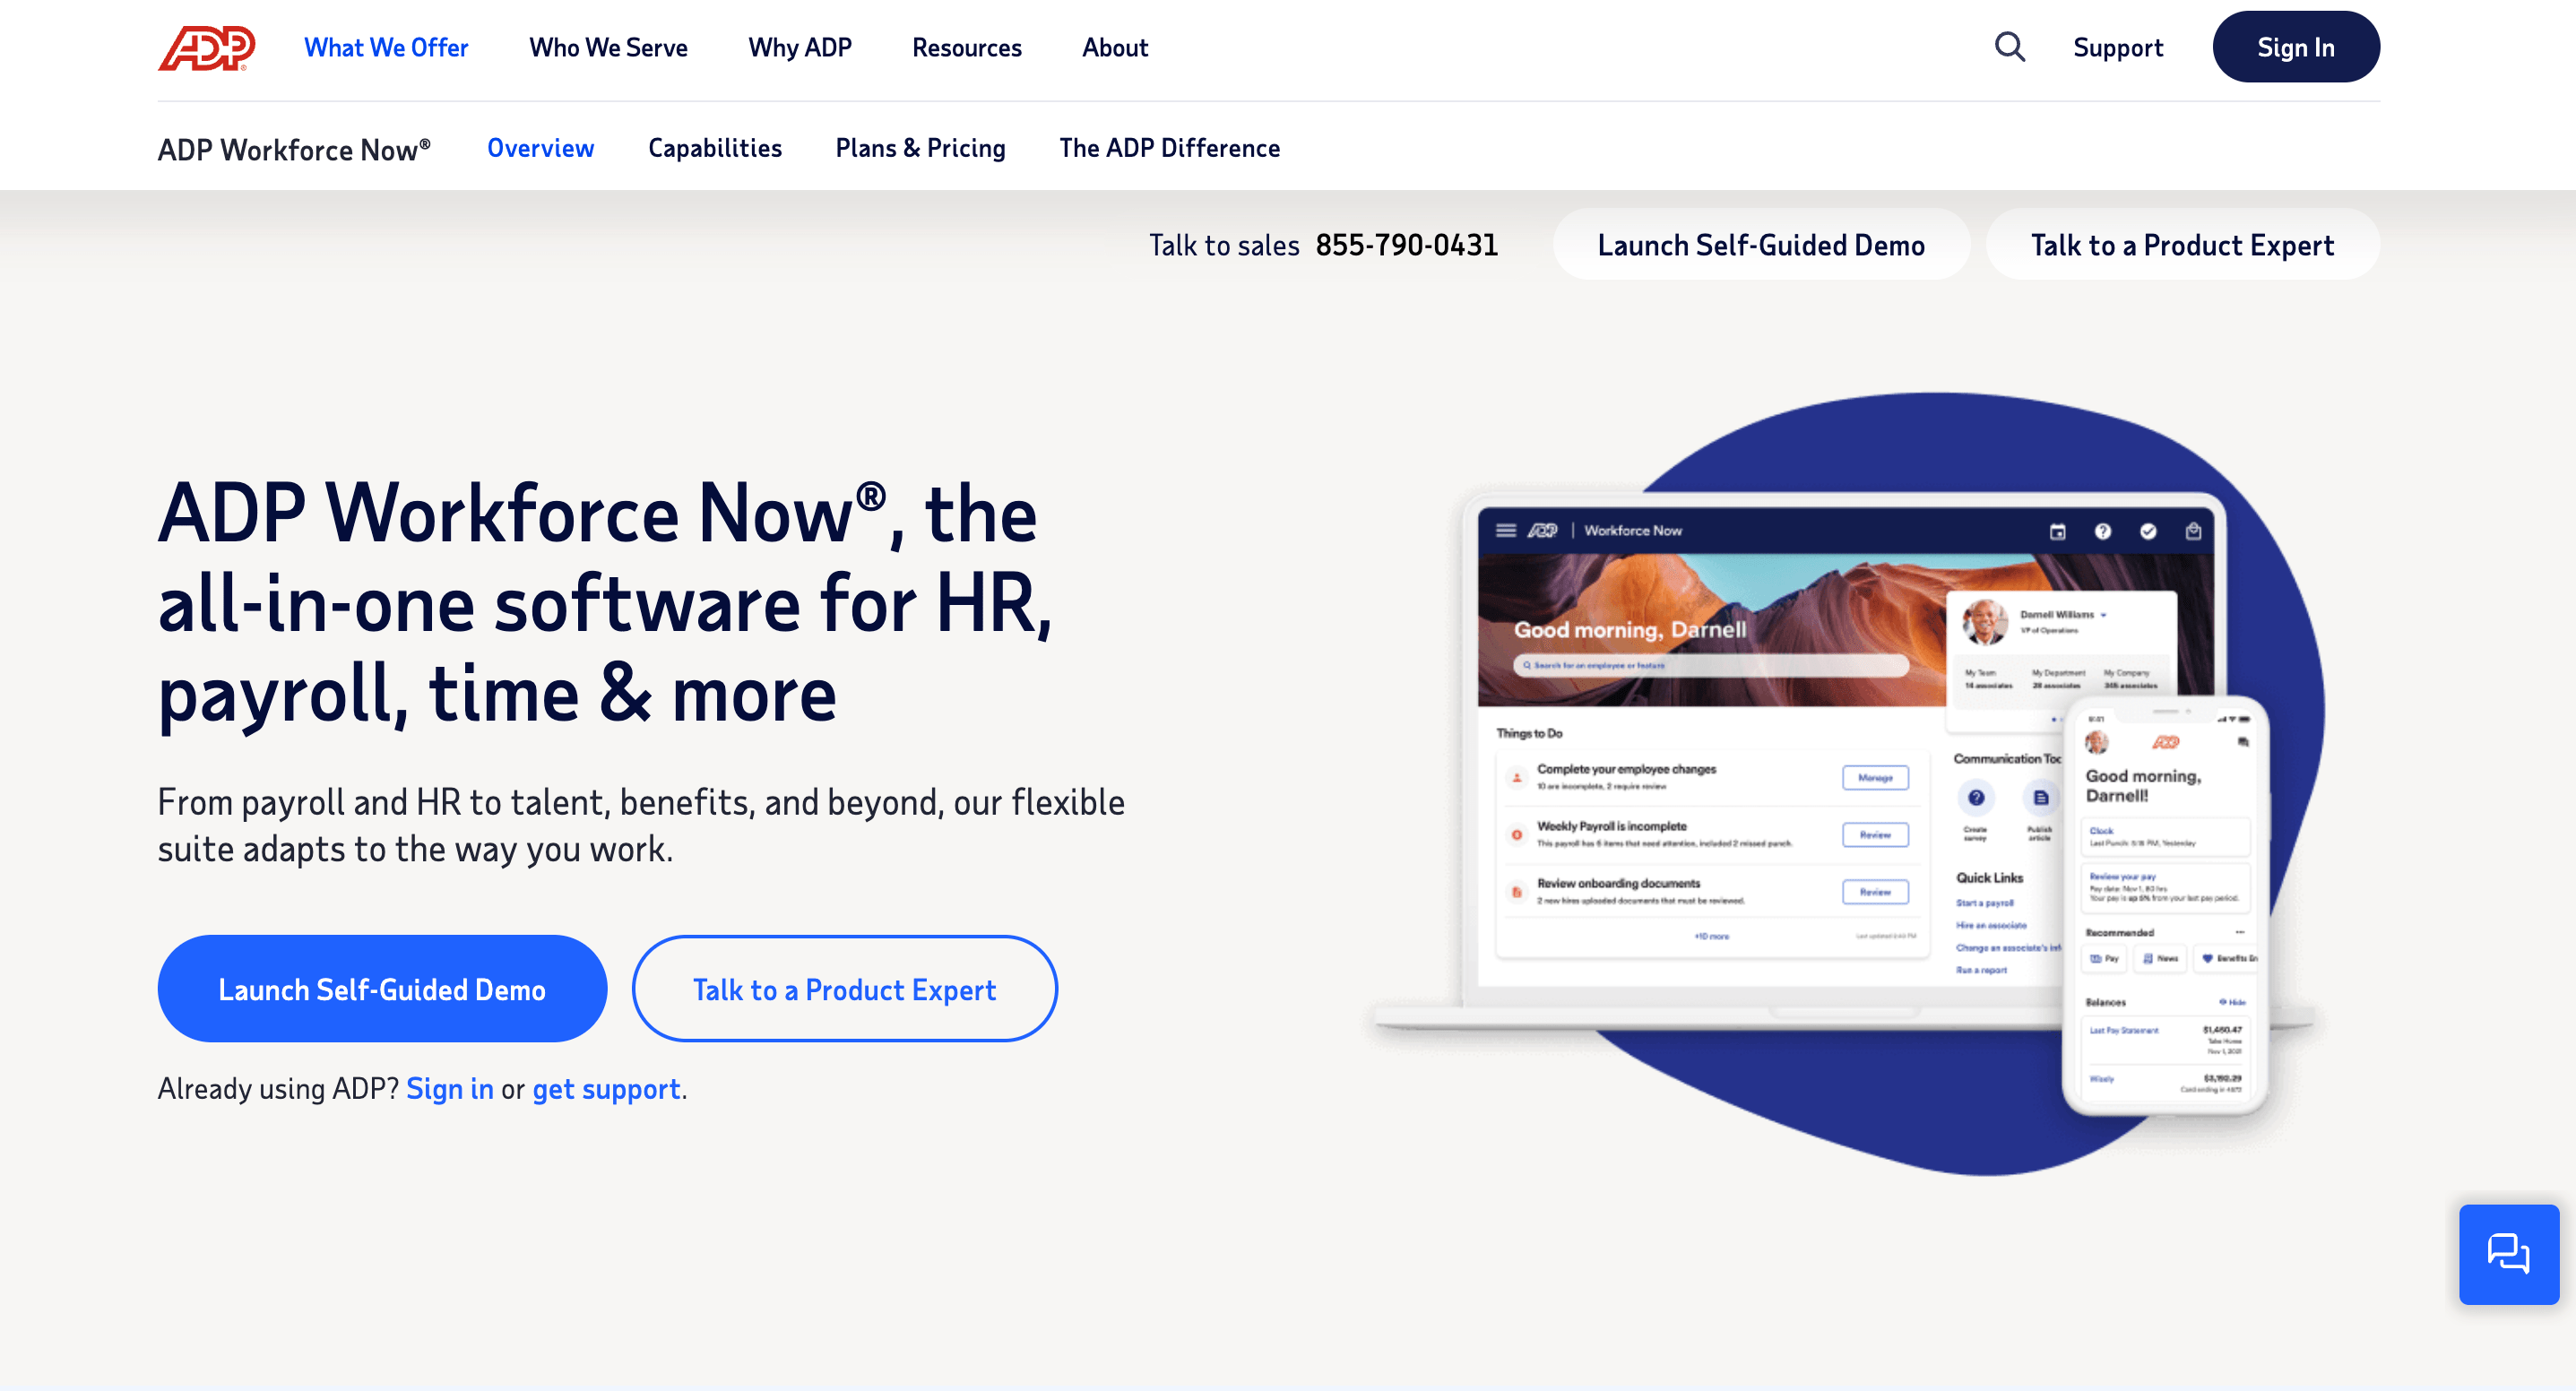The width and height of the screenshot is (2576, 1391).
Task: Follow the get support link
Action: click(606, 1088)
